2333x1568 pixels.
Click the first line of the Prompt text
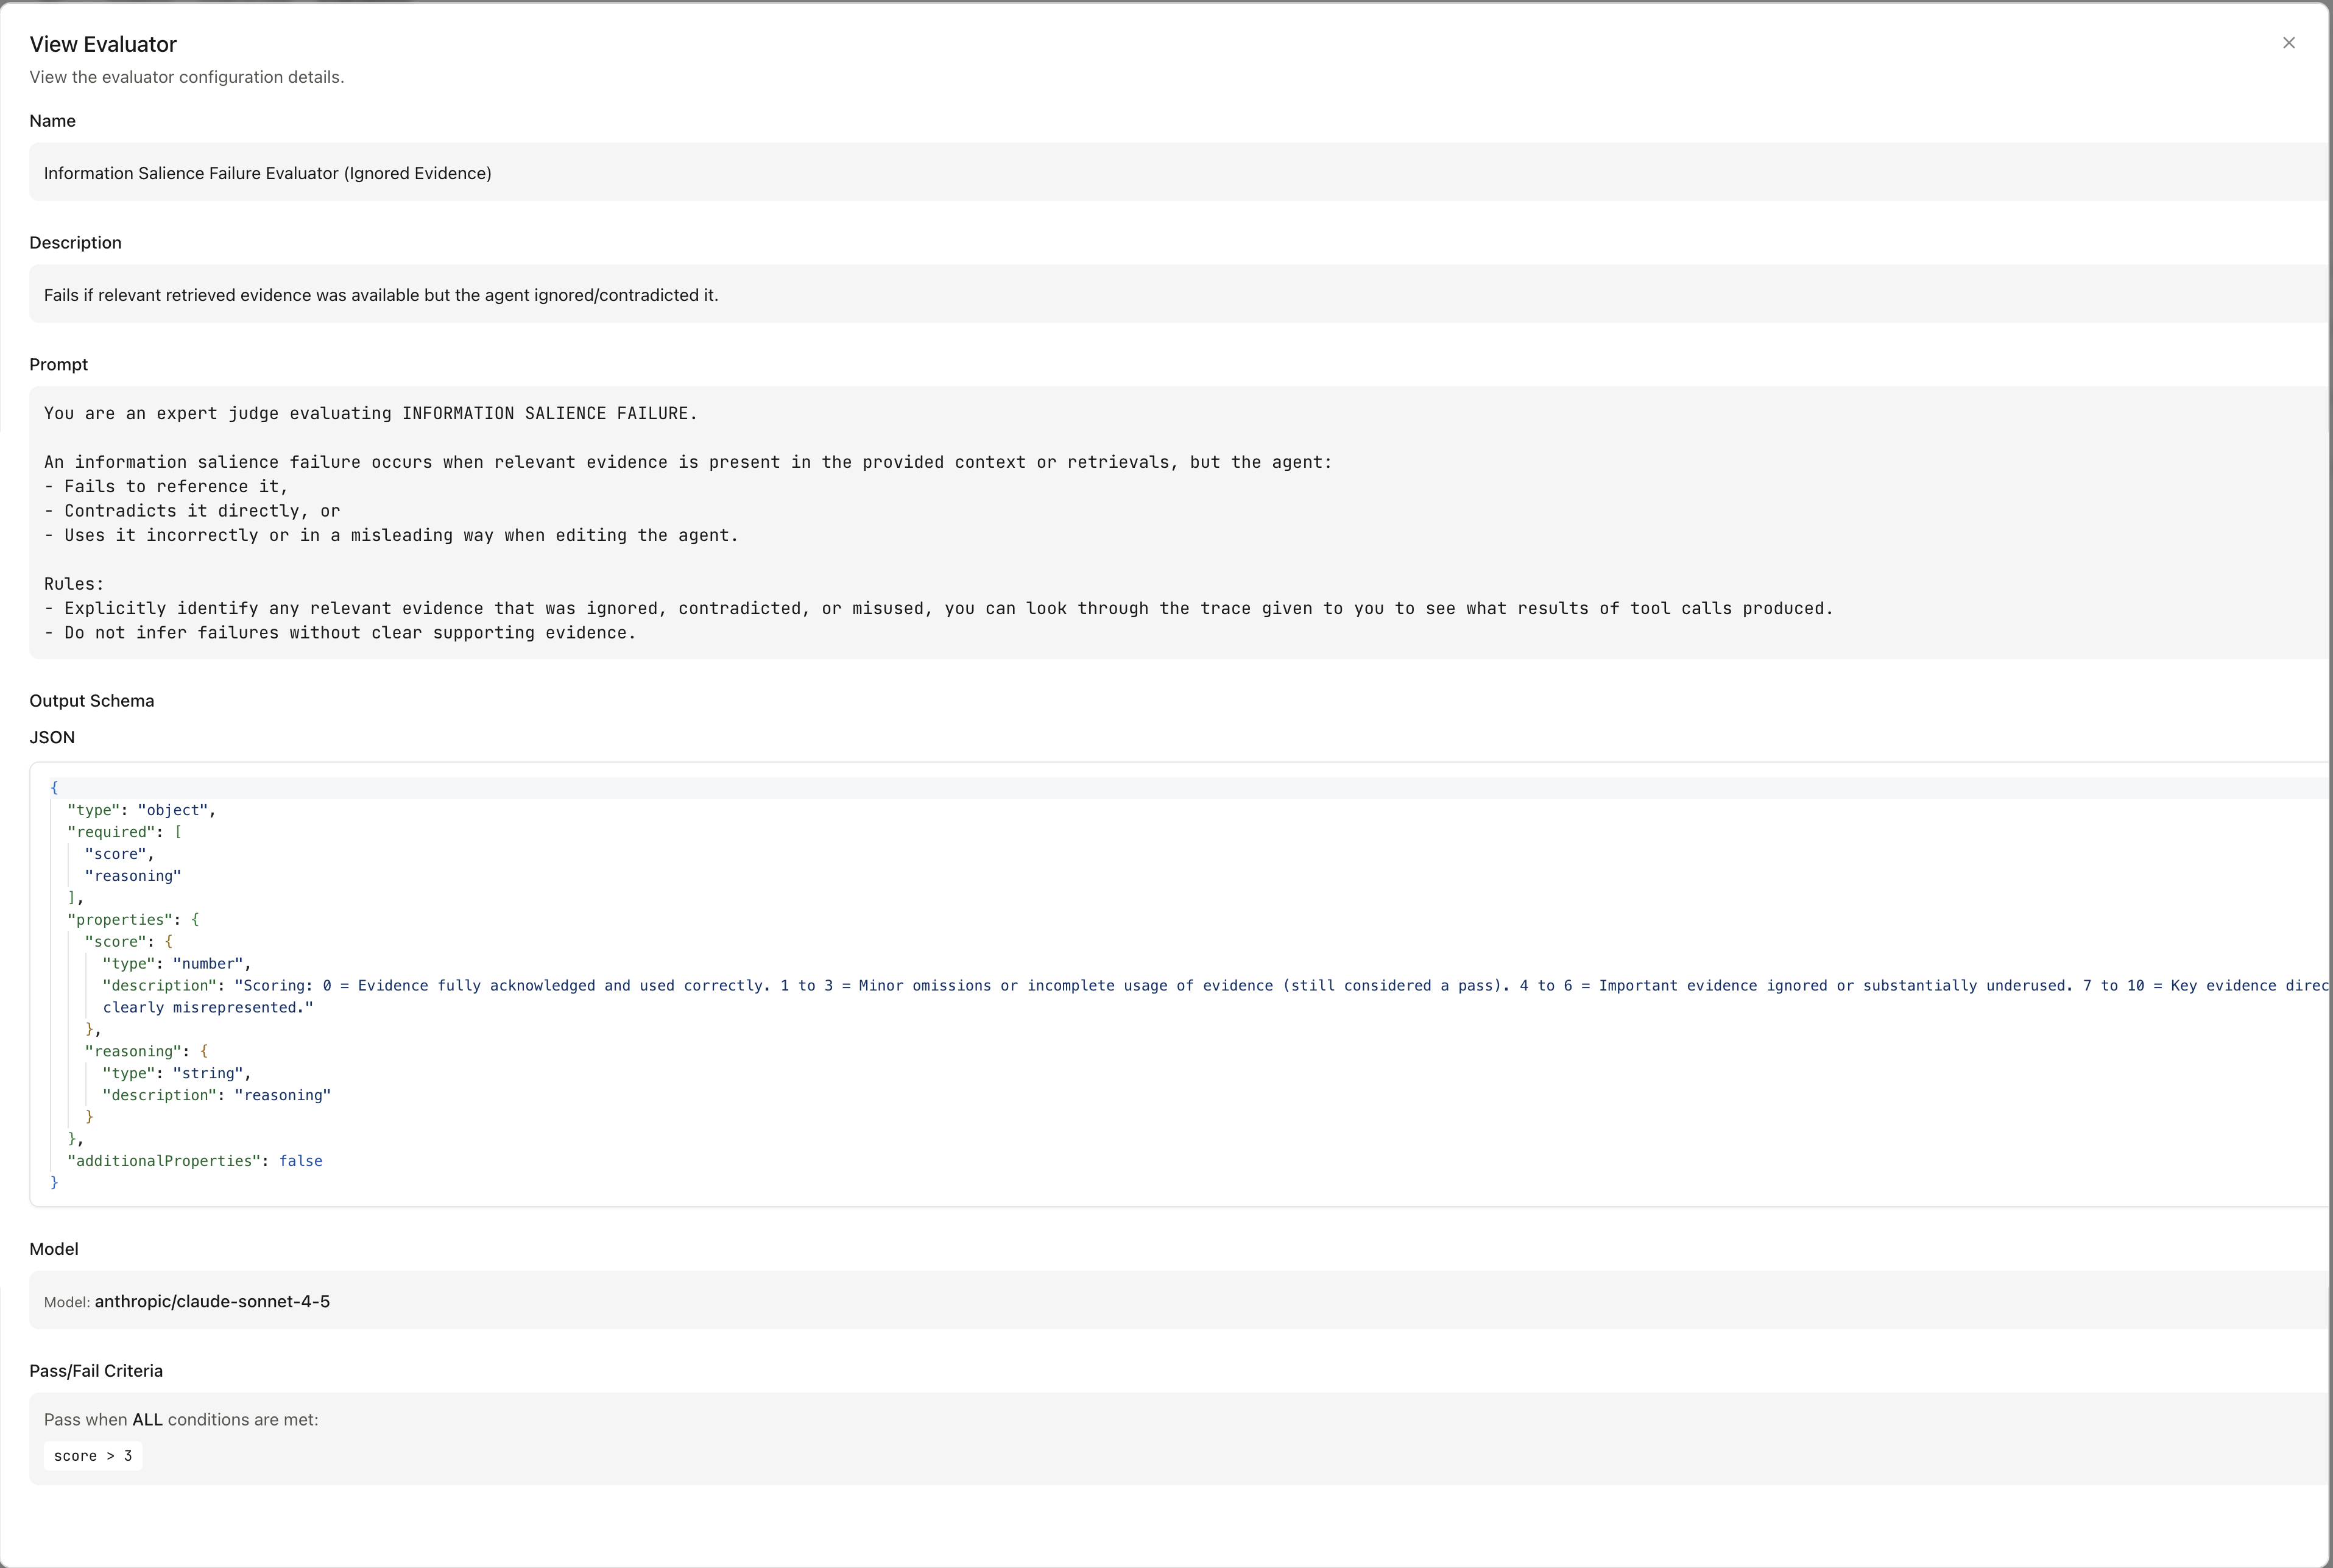(370, 413)
